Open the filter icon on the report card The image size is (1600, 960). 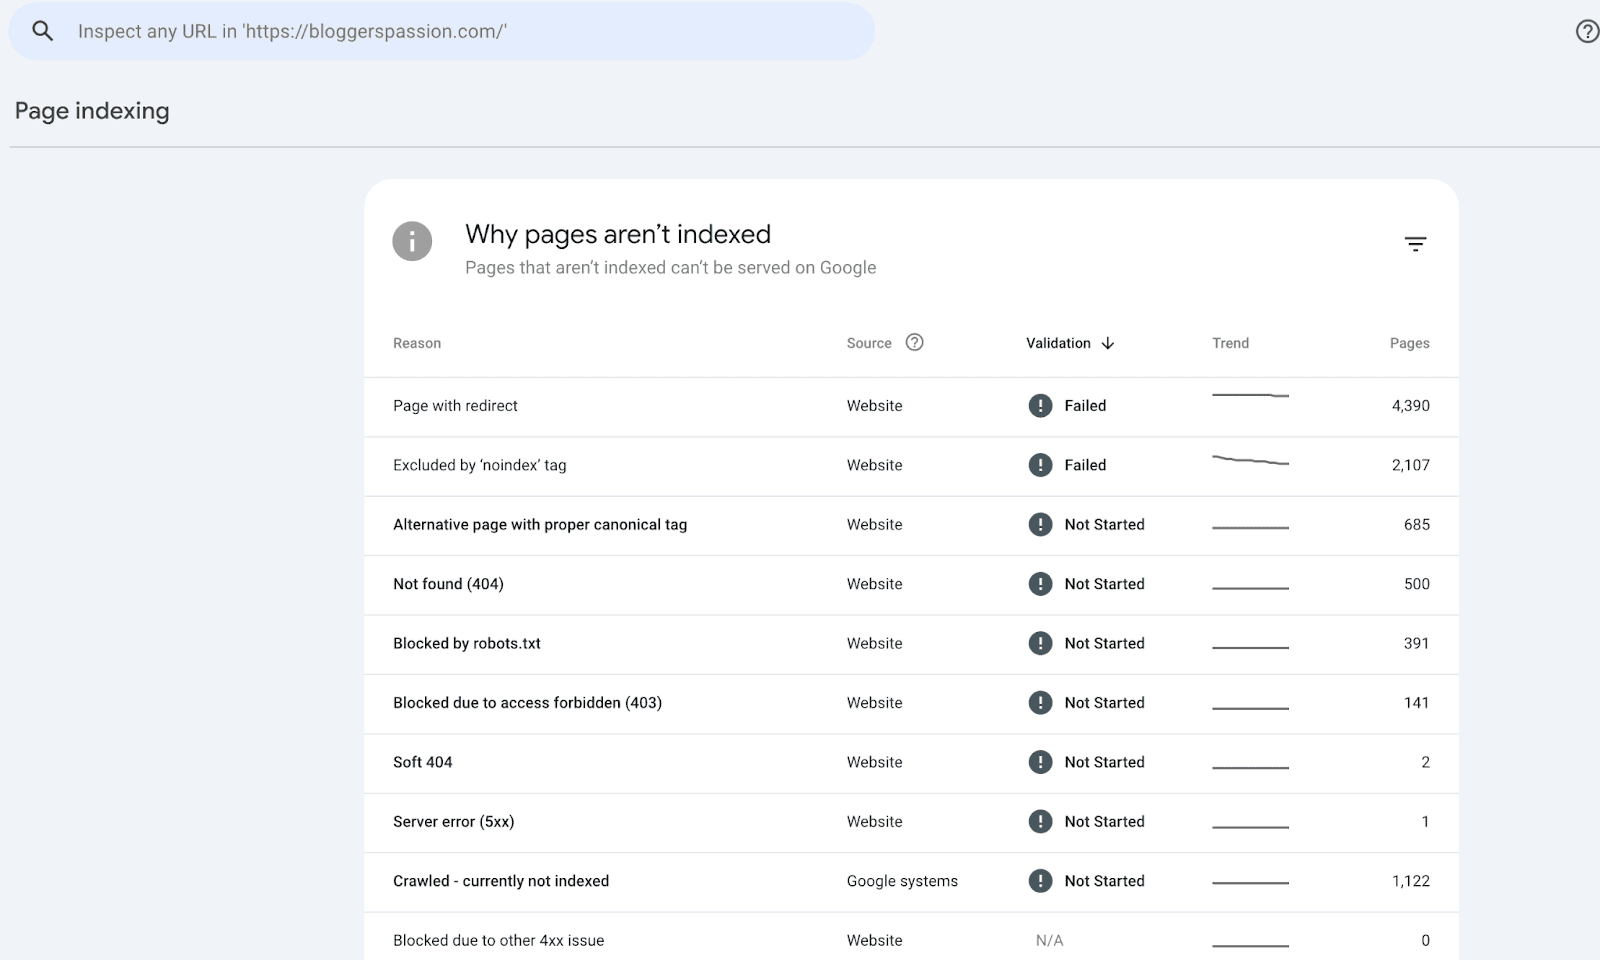tap(1416, 242)
